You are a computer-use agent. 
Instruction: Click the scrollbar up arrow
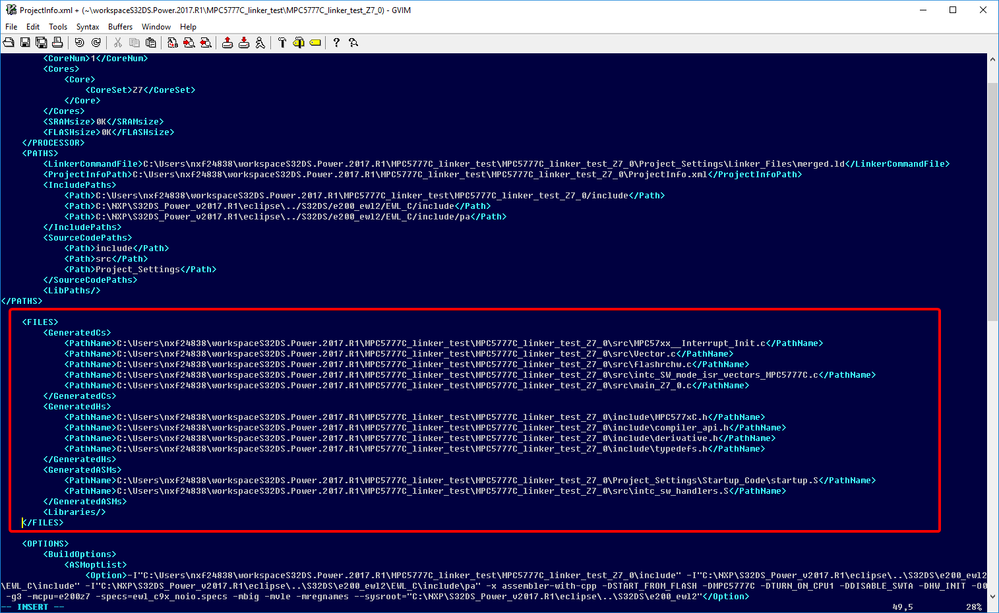pyautogui.click(x=993, y=59)
